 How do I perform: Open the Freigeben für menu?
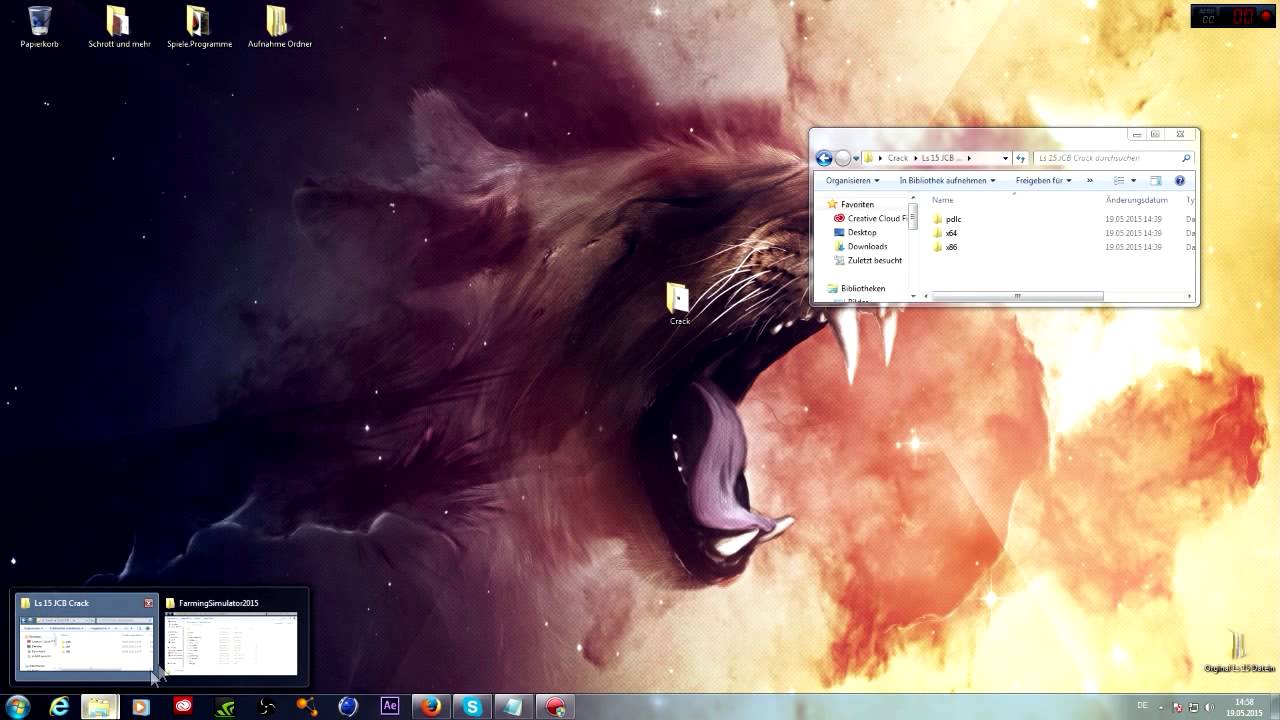pos(1043,181)
